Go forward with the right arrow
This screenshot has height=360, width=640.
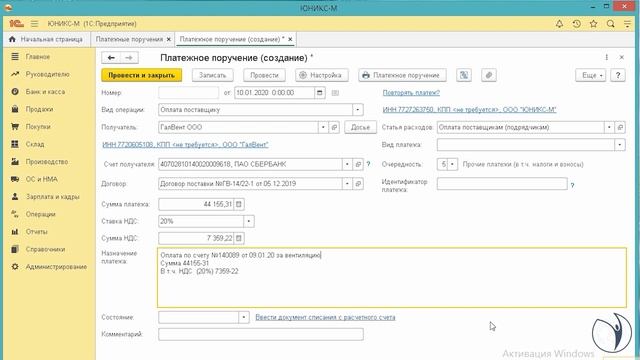[129, 58]
